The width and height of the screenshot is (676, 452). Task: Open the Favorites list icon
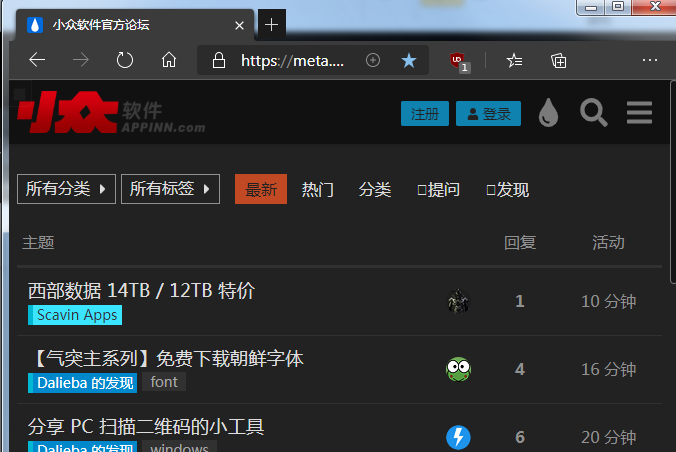pyautogui.click(x=514, y=60)
